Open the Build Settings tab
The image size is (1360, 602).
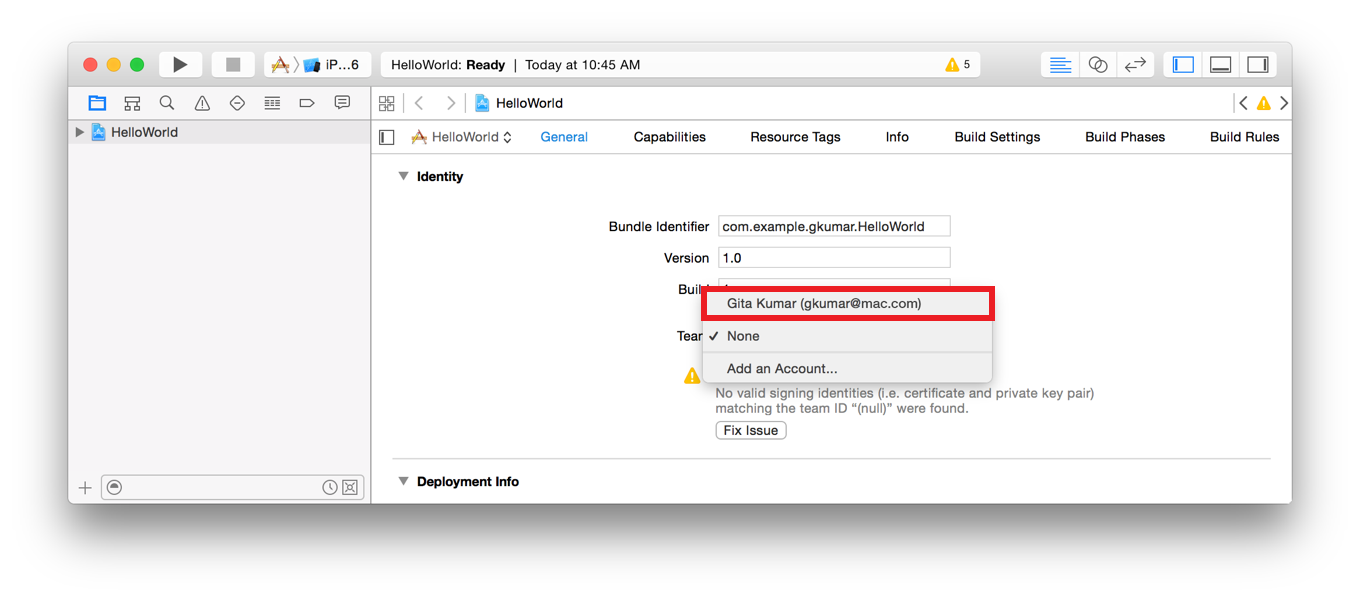pyautogui.click(x=997, y=137)
